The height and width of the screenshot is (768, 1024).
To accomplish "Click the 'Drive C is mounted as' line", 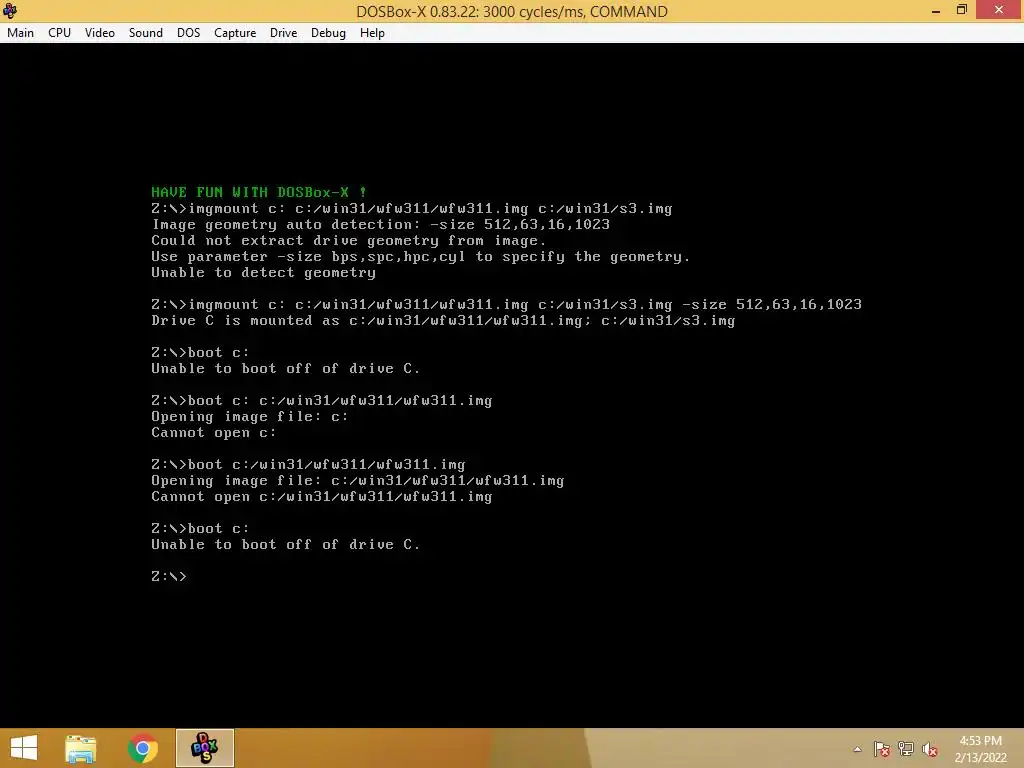I will pos(443,320).
